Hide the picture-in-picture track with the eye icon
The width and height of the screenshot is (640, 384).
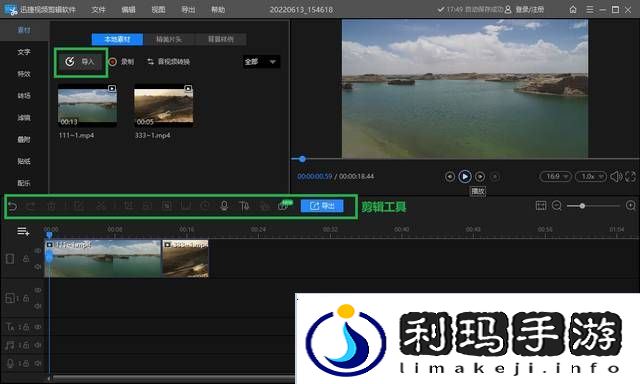(x=38, y=290)
